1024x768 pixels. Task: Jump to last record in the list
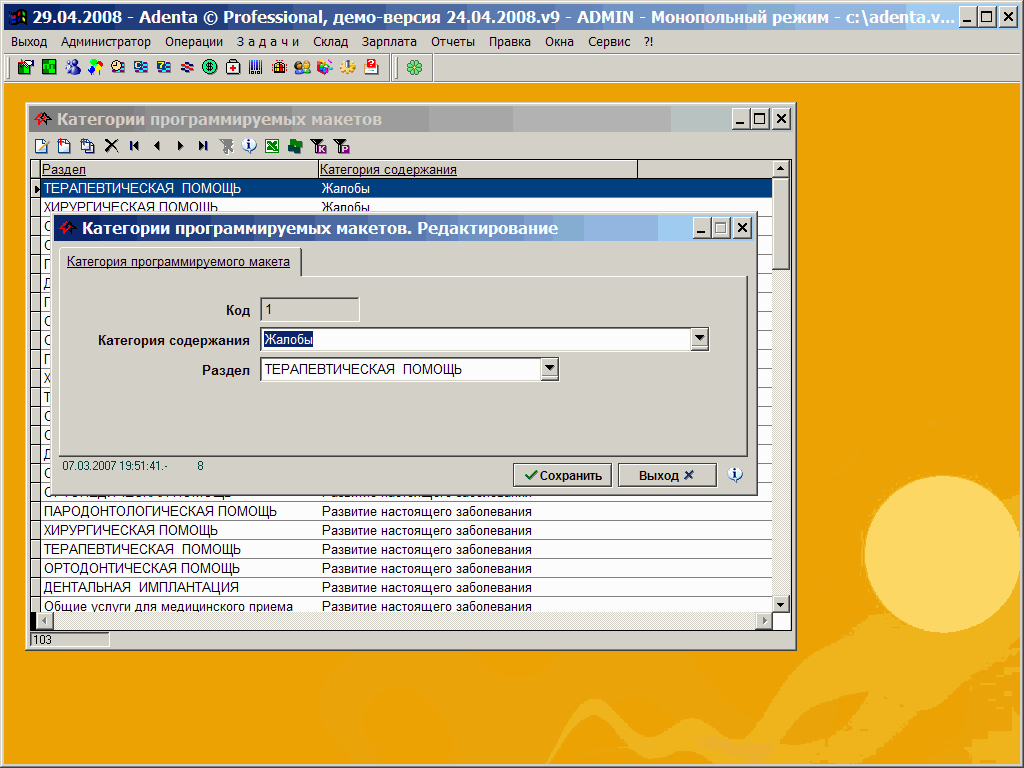pos(203,146)
